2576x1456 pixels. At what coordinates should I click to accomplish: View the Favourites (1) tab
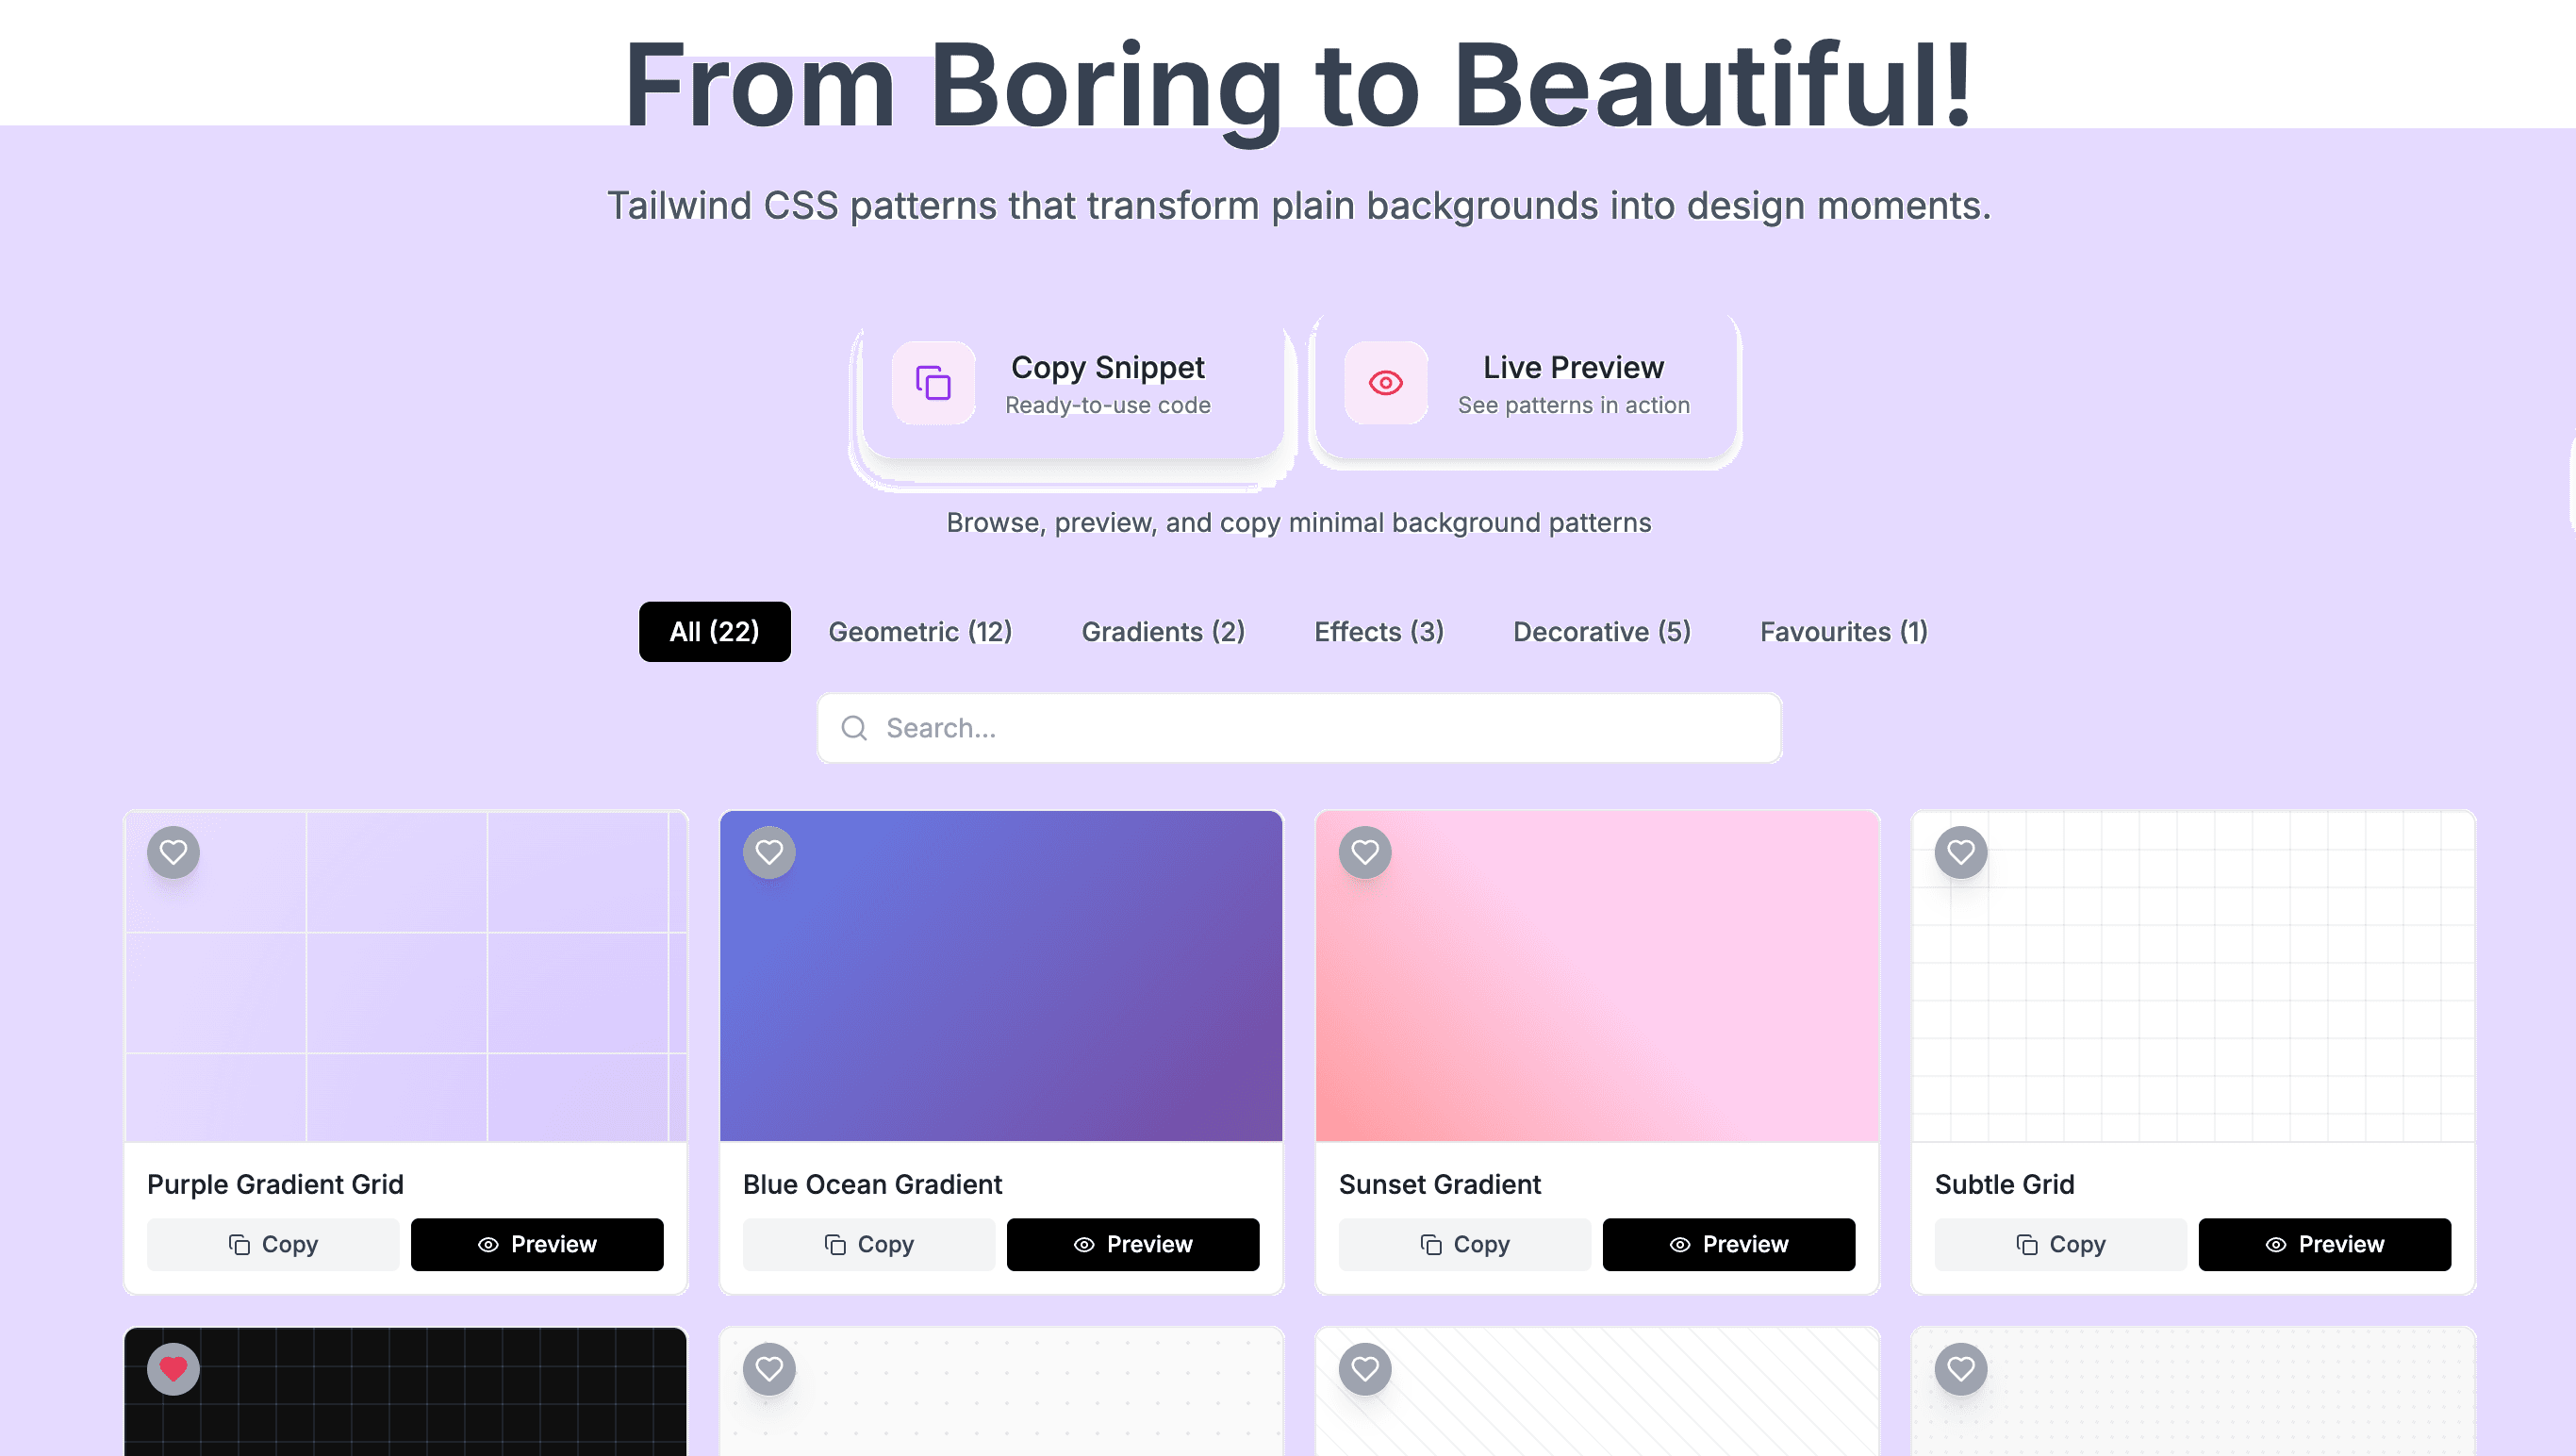(1843, 631)
